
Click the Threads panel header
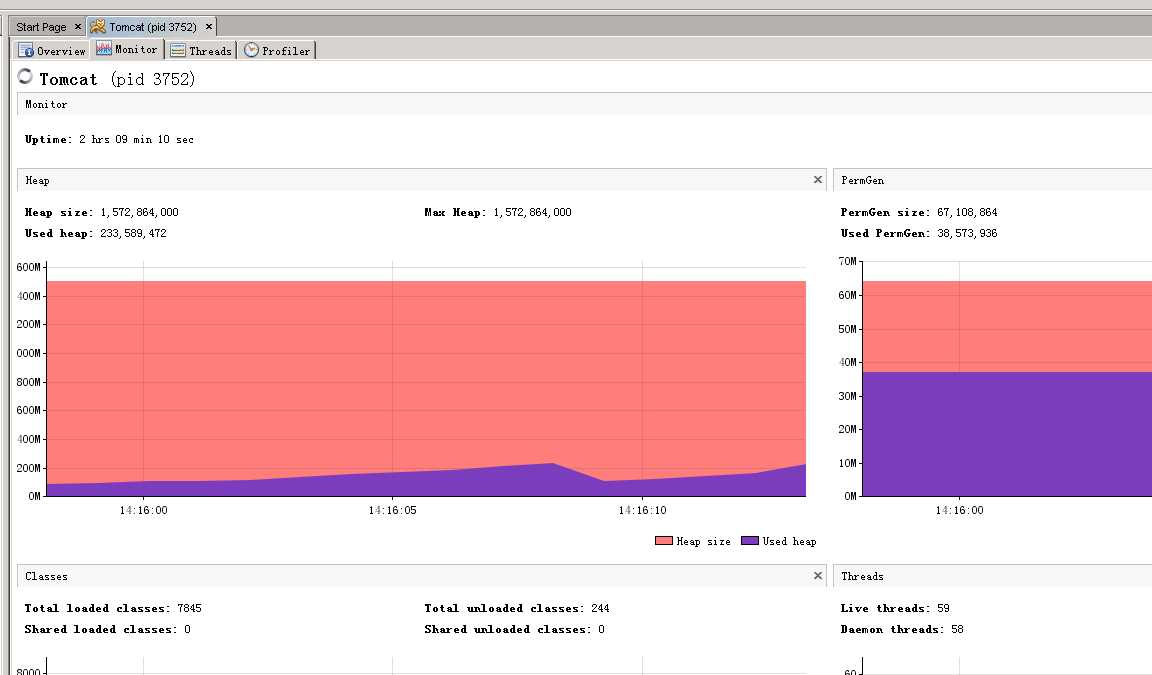(x=993, y=576)
